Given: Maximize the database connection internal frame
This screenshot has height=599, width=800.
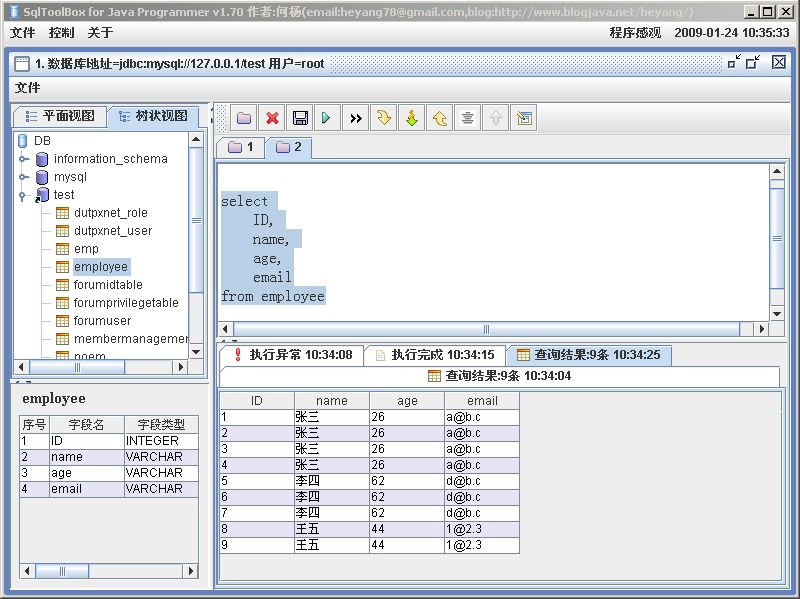Looking at the screenshot, I should pyautogui.click(x=753, y=62).
